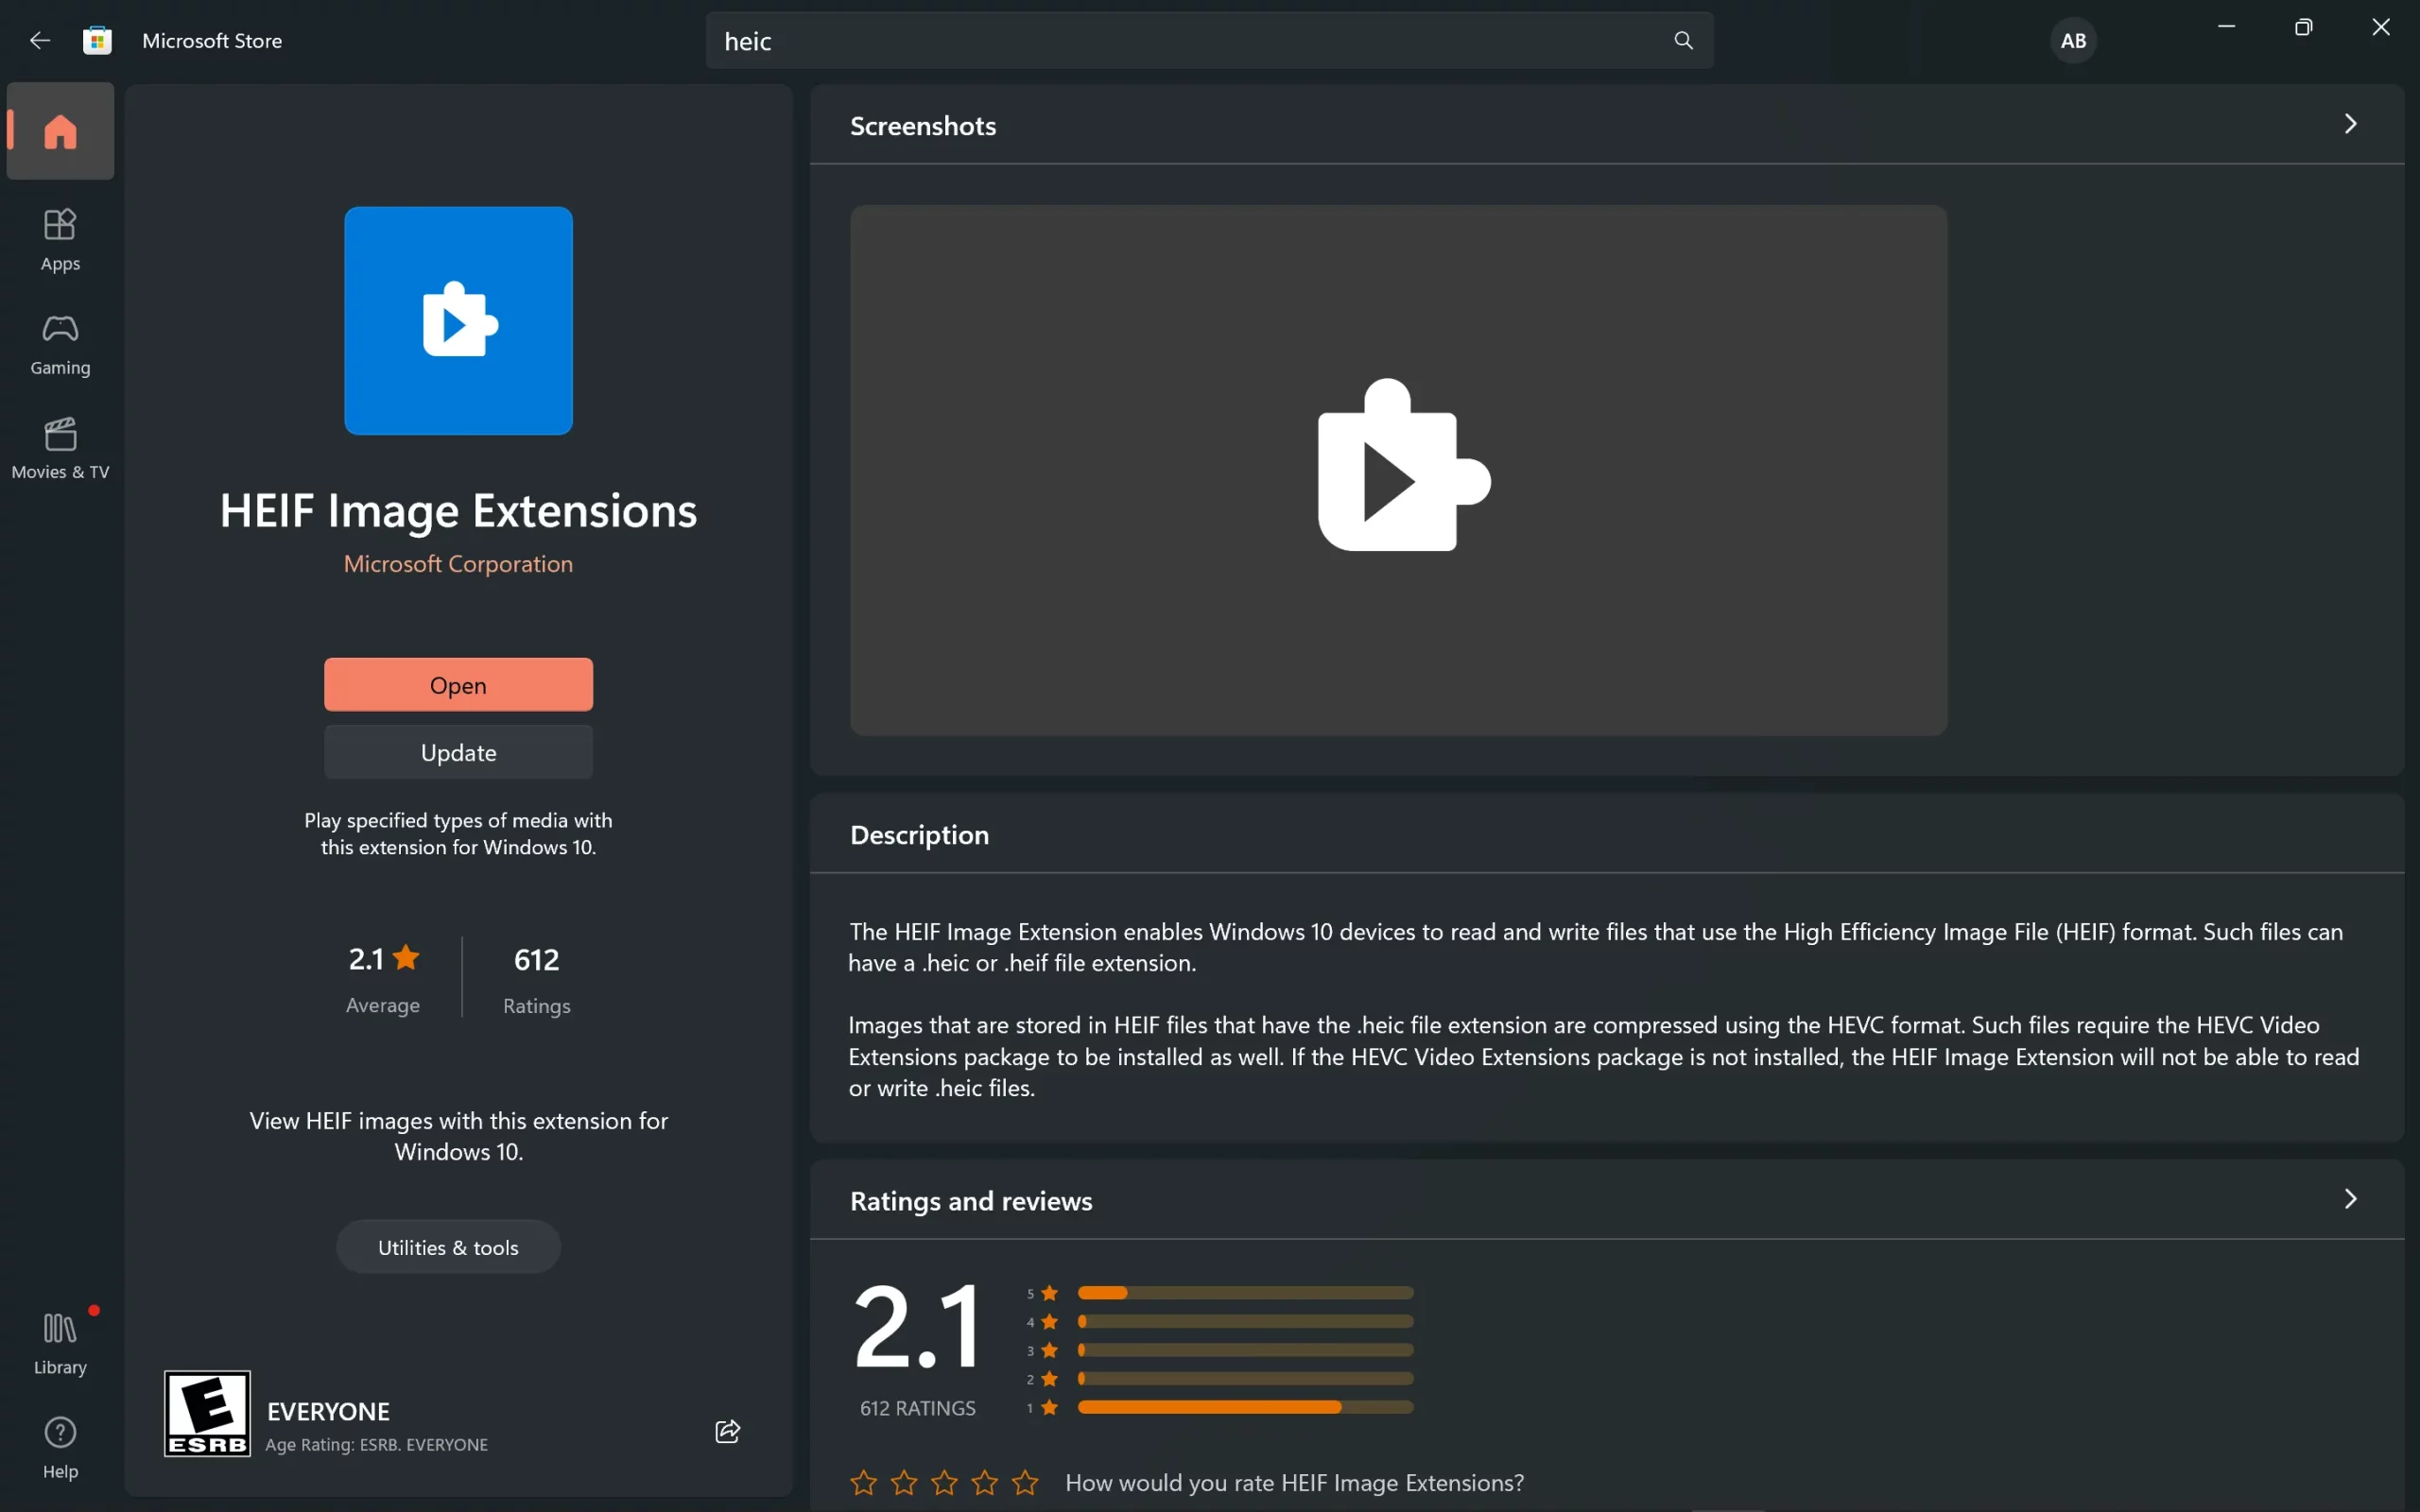The image size is (2420, 1512).
Task: Open the Gaming section in sidebar
Action: [60, 344]
